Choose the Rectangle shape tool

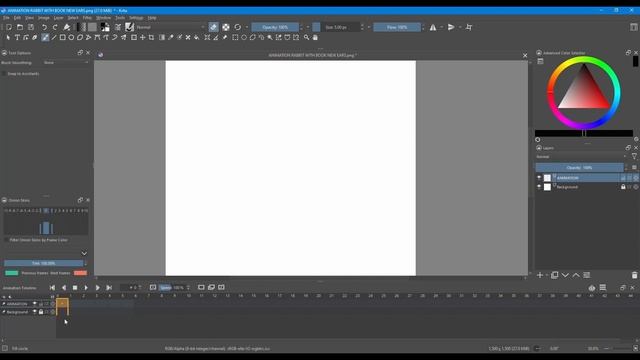tap(62, 38)
